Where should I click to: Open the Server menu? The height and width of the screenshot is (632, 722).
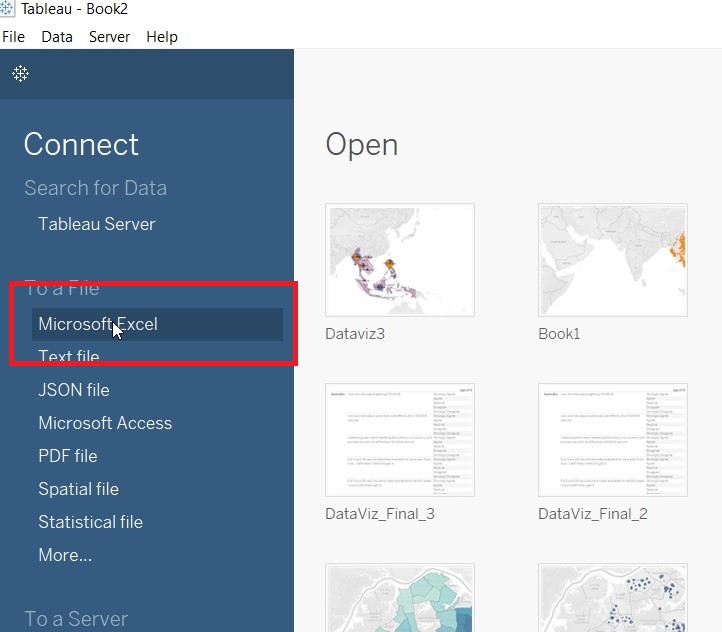coord(109,37)
